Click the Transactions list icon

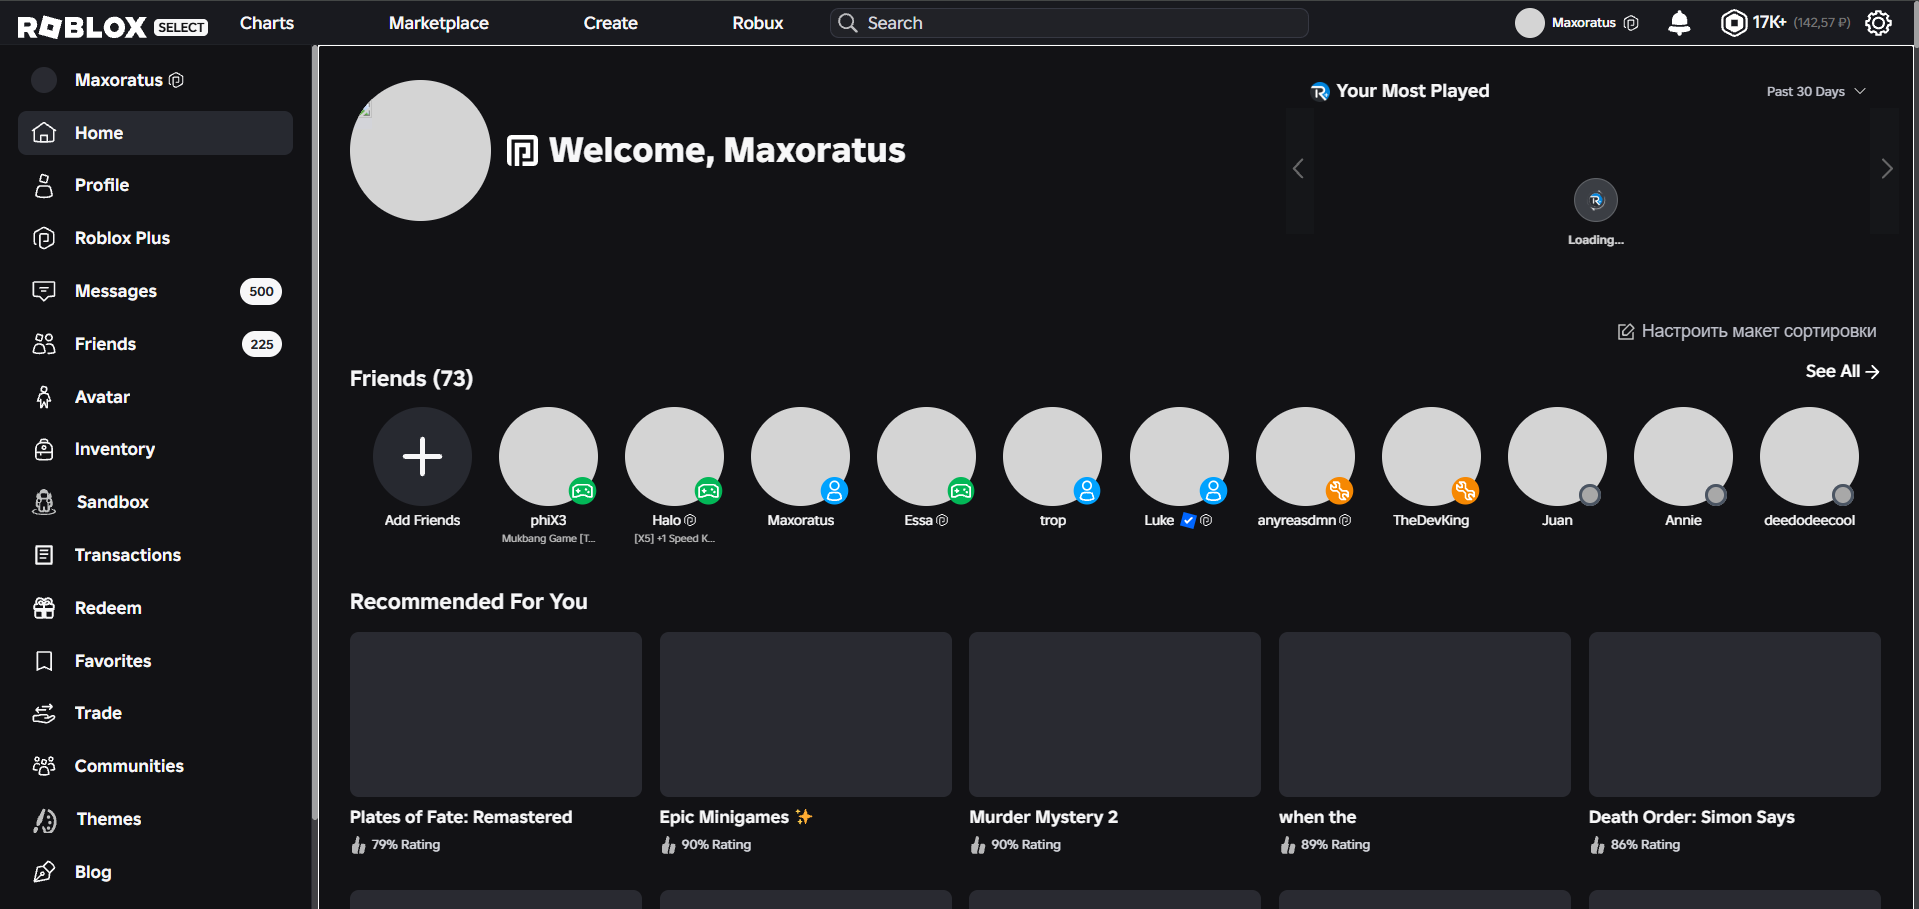coord(44,555)
